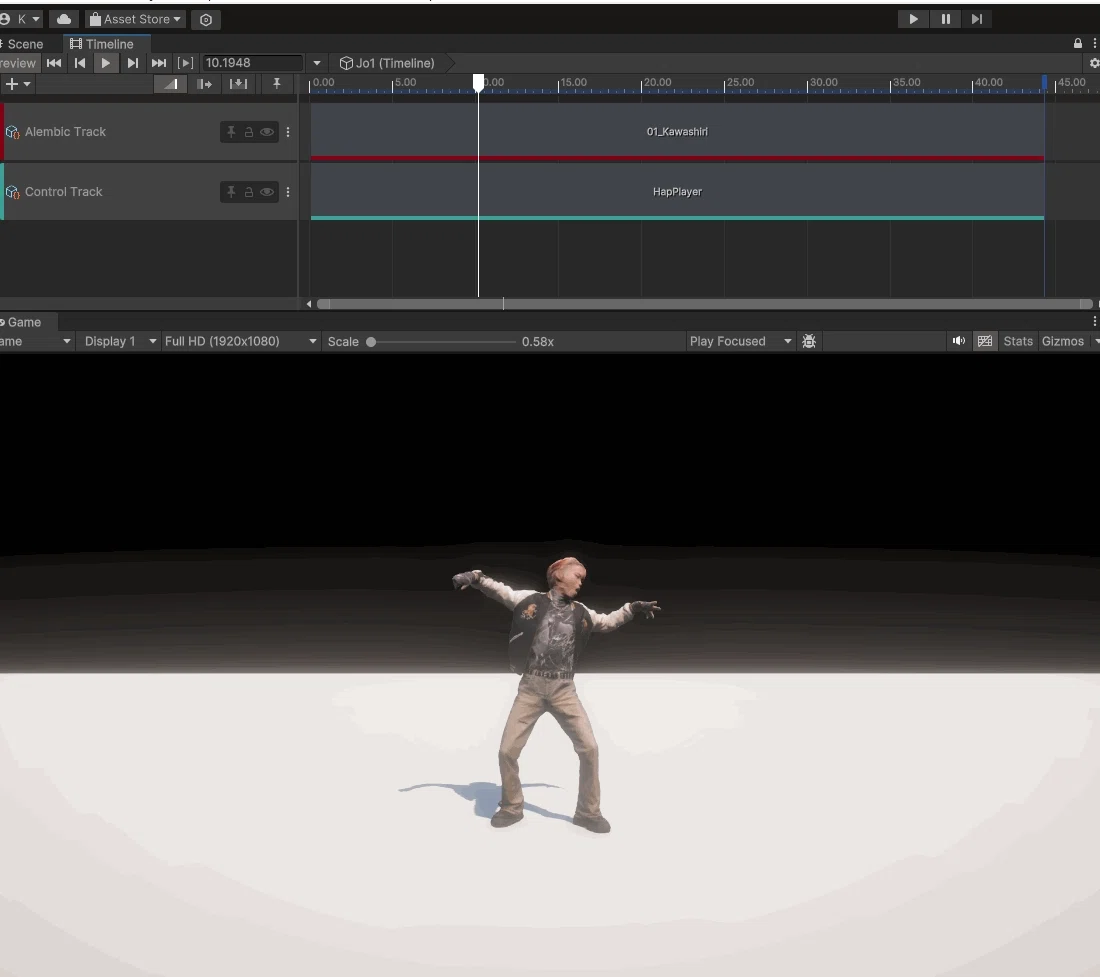Toggle the Game view shortcuts keyboard icon
Image resolution: width=1100 pixels, height=977 pixels.
pyautogui.click(x=985, y=342)
